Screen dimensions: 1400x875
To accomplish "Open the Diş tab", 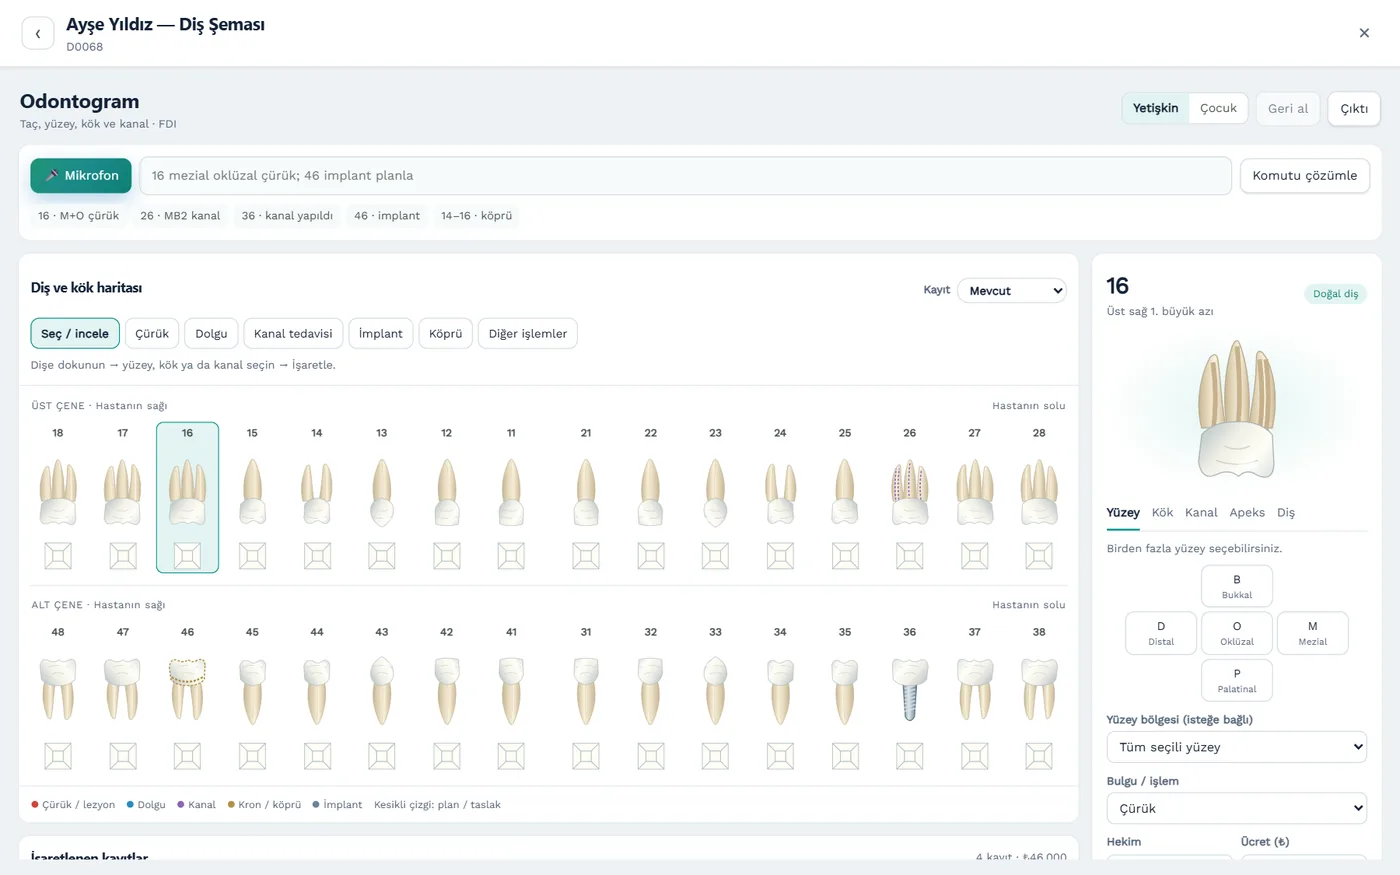I will coord(1286,513).
